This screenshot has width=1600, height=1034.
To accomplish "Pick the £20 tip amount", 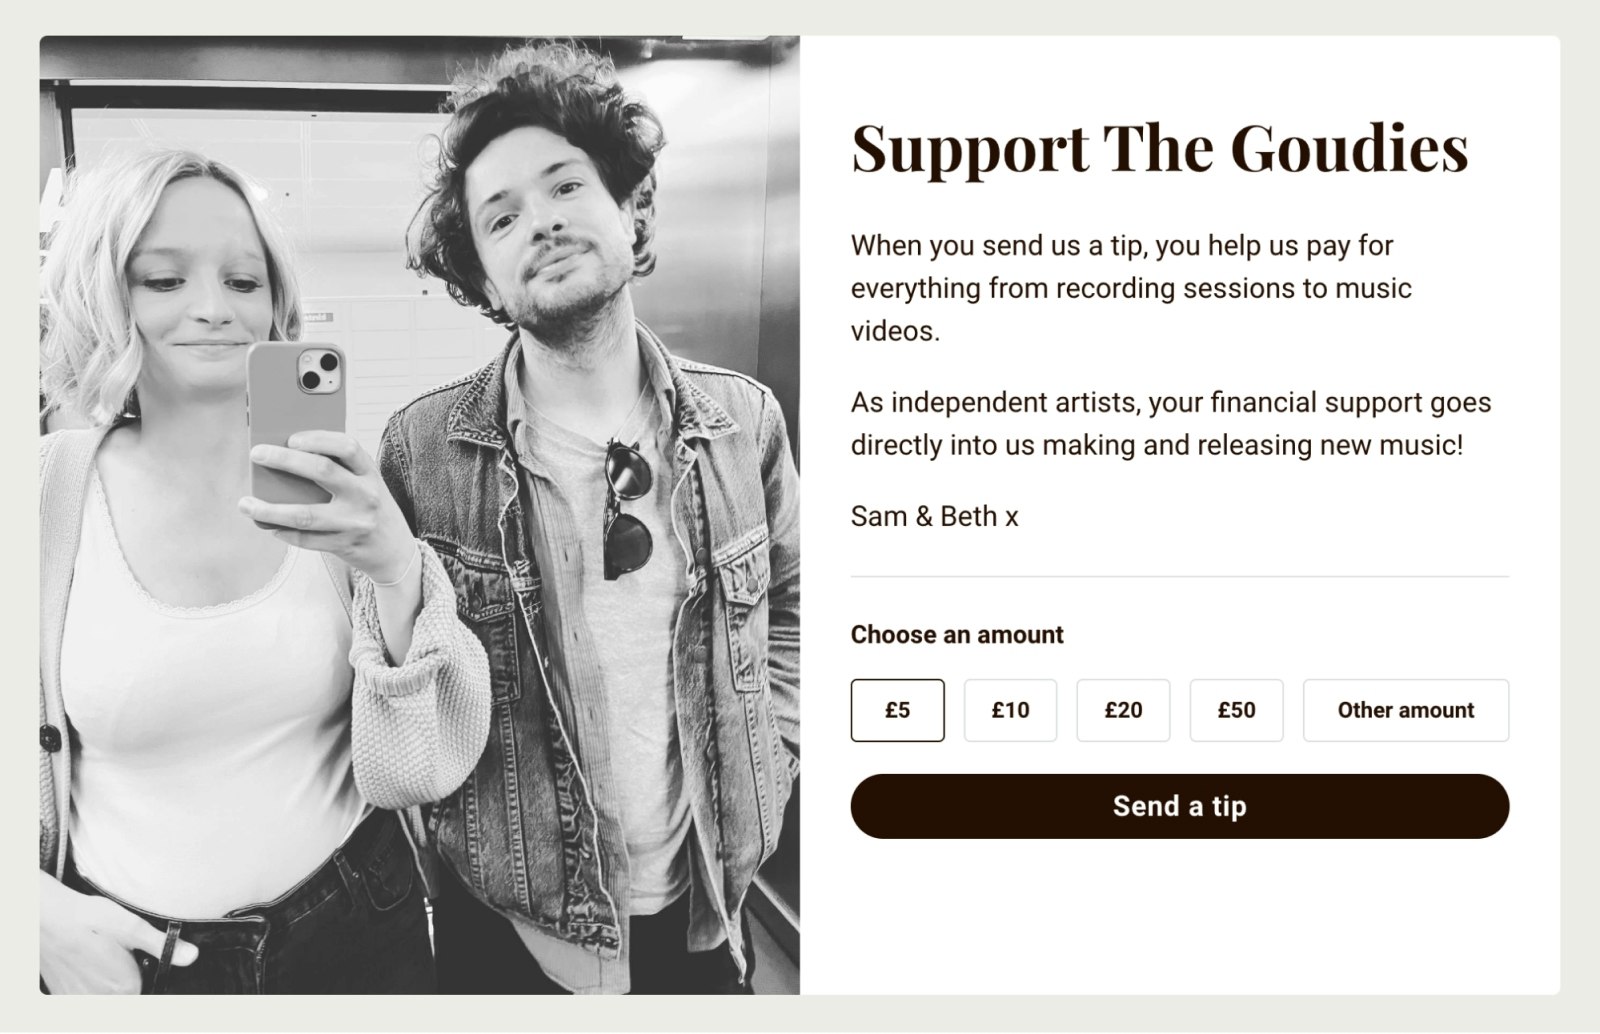I will (1123, 710).
